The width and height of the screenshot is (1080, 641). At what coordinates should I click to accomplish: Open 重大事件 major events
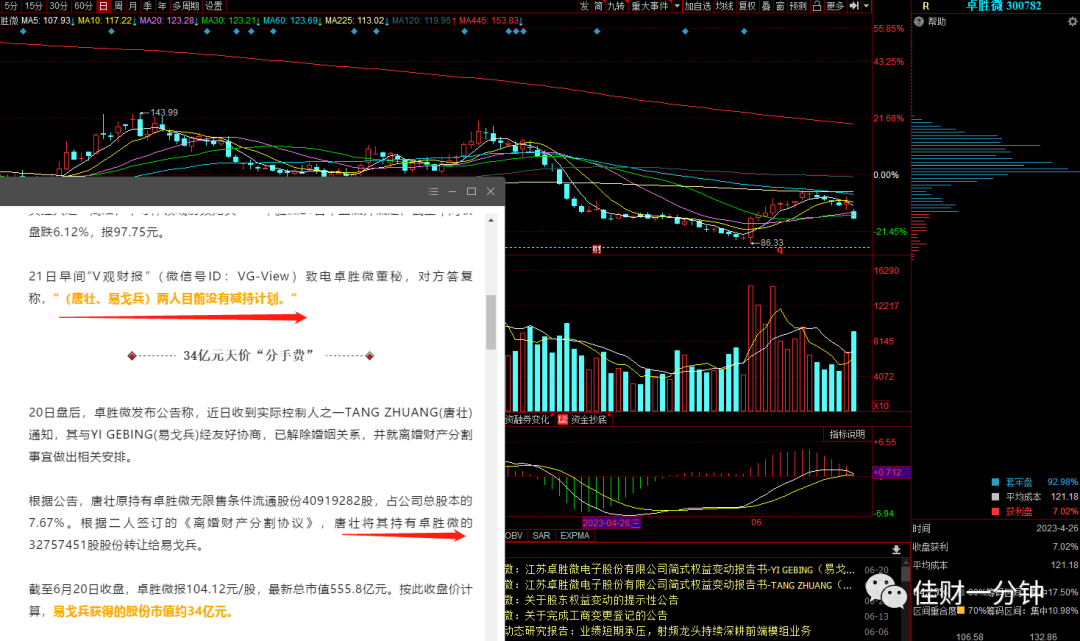click(x=650, y=6)
